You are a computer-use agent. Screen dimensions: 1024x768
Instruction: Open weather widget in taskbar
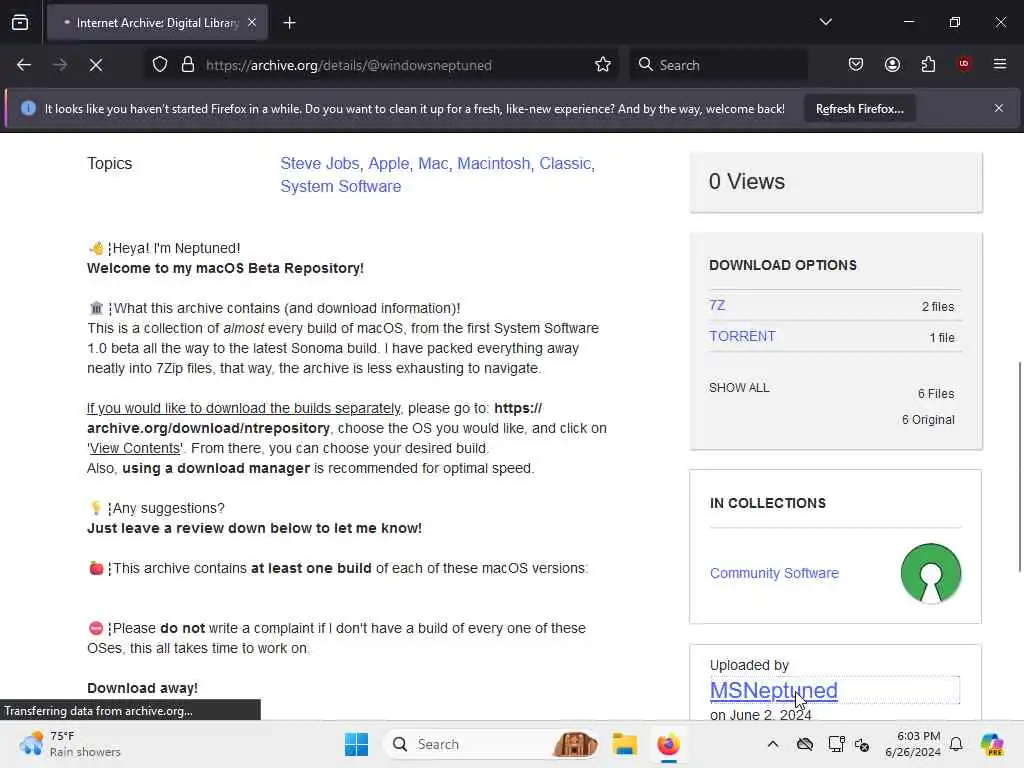(x=71, y=744)
